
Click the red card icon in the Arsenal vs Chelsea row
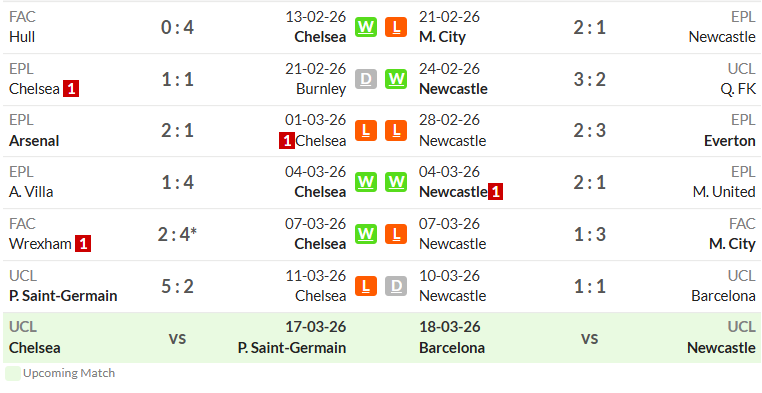tap(287, 140)
